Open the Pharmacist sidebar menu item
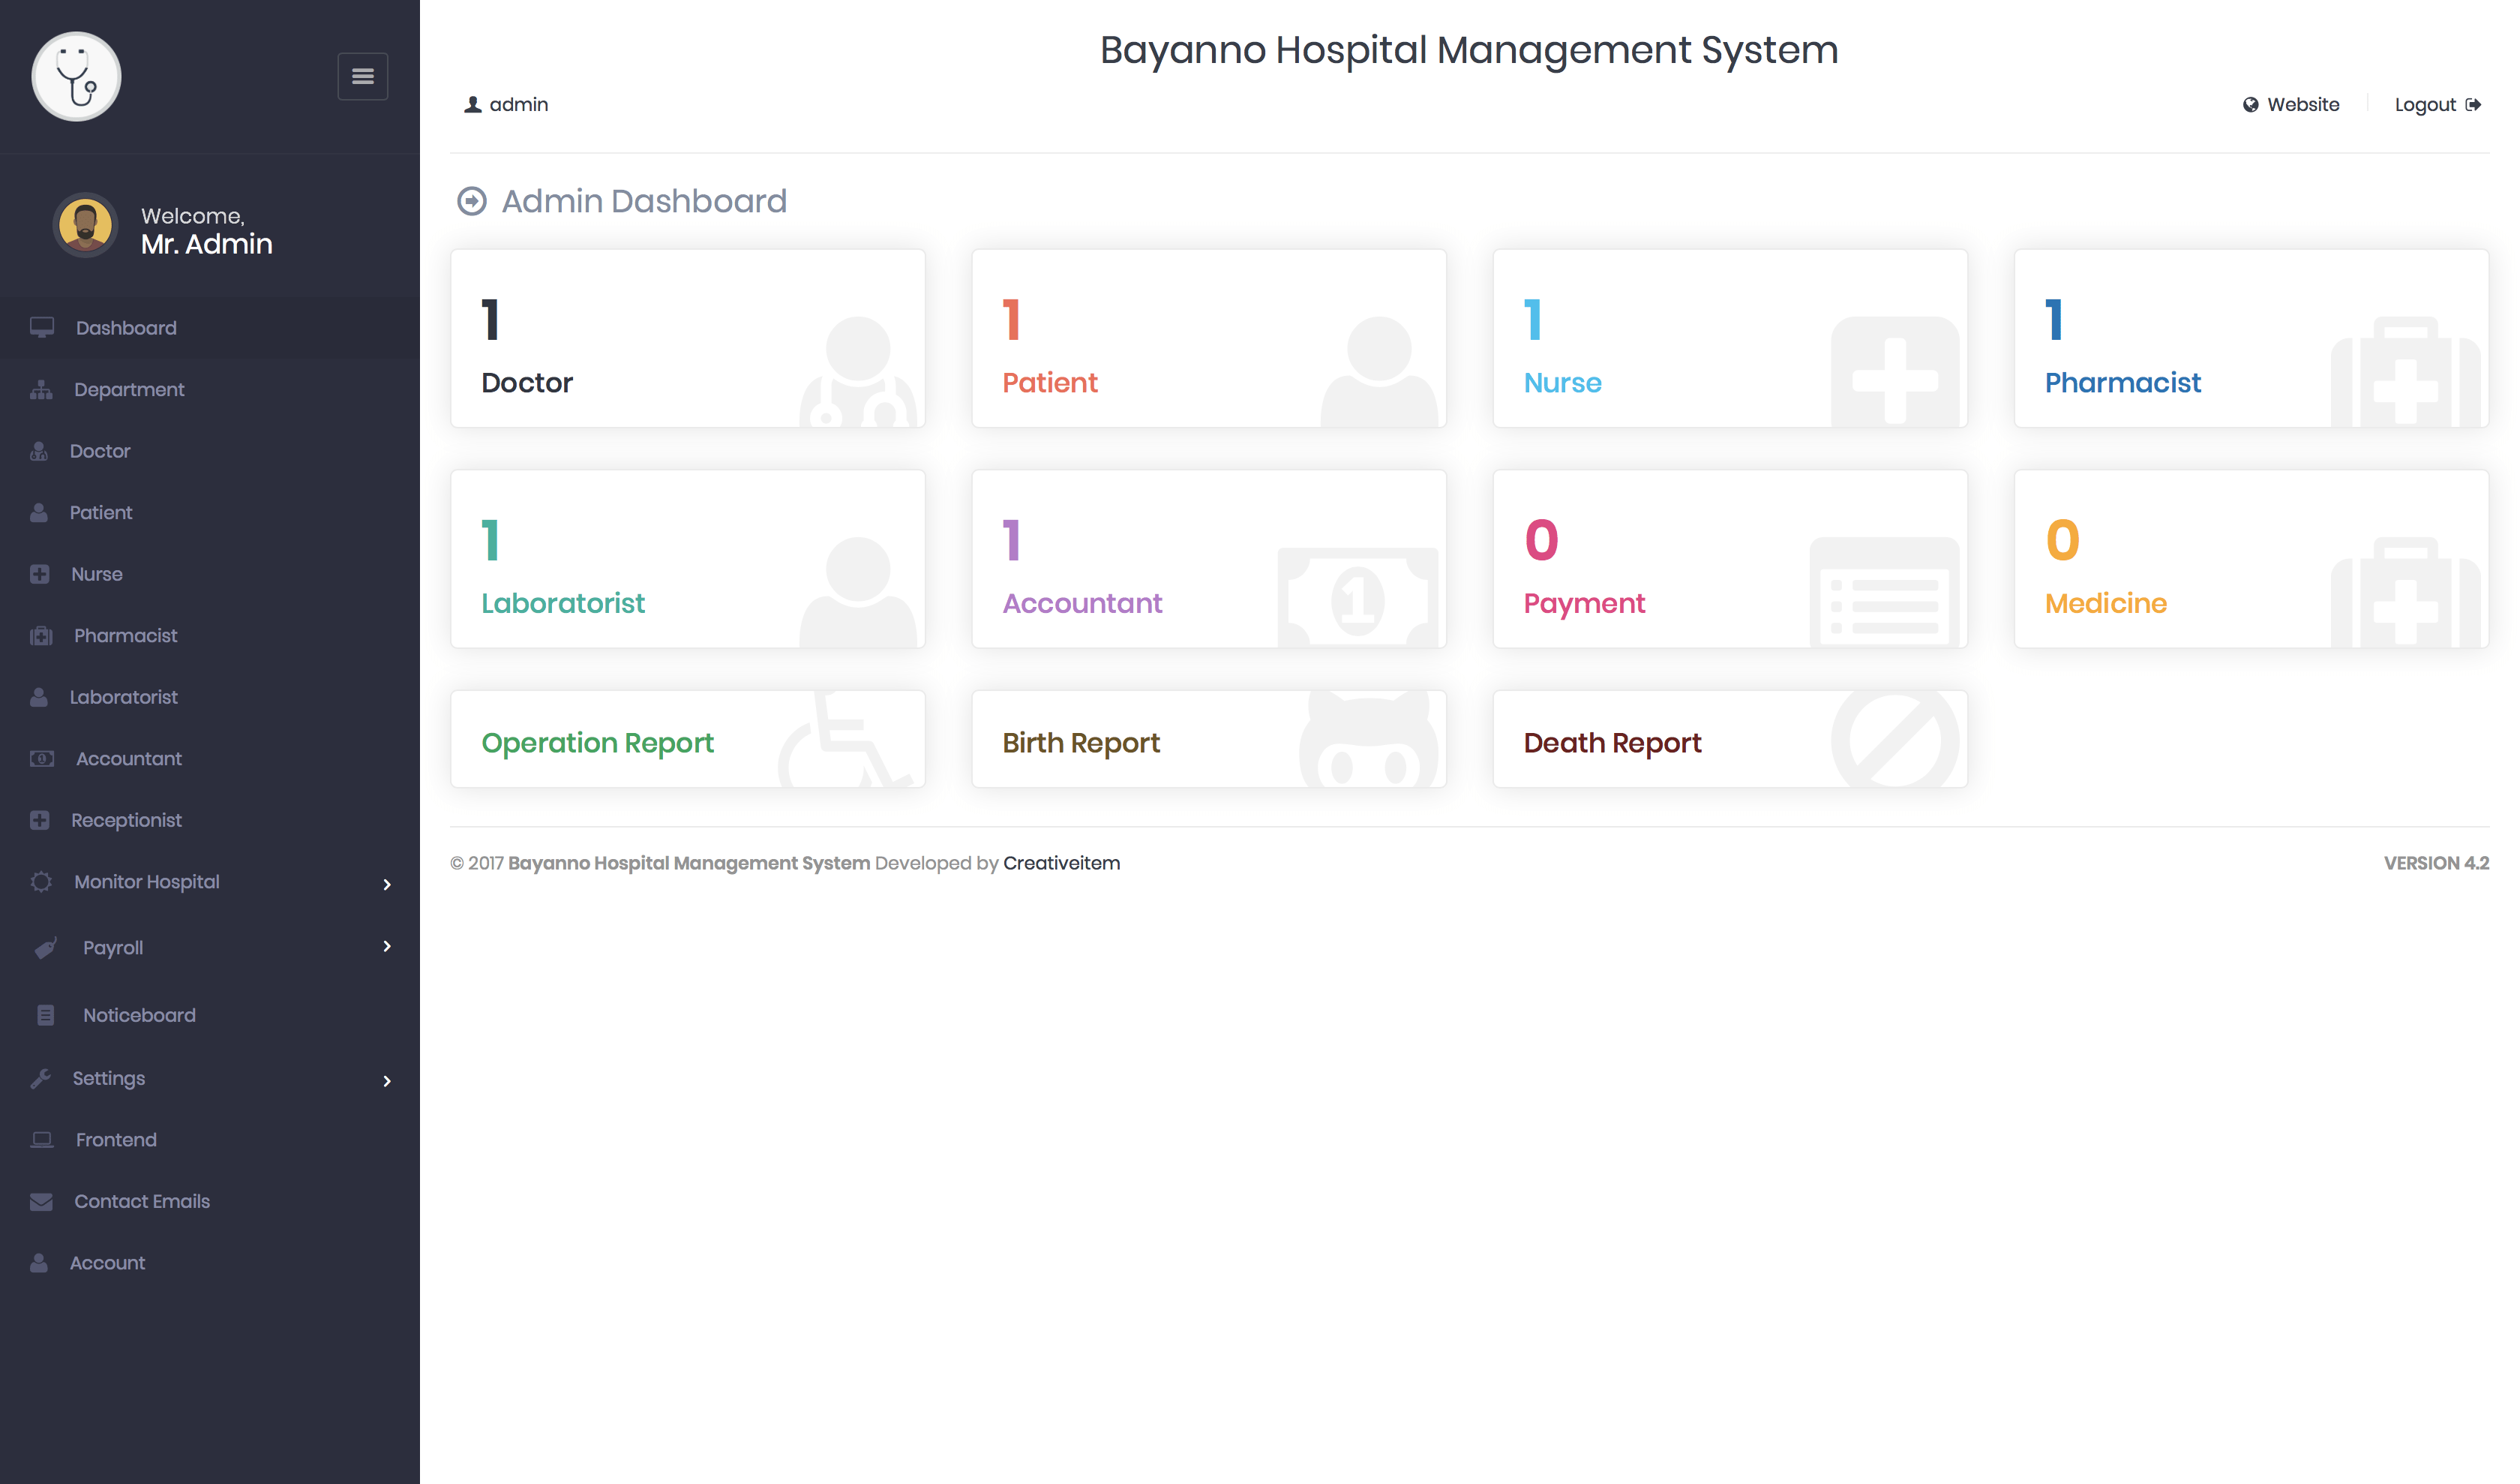The height and width of the screenshot is (1484, 2520). point(125,636)
